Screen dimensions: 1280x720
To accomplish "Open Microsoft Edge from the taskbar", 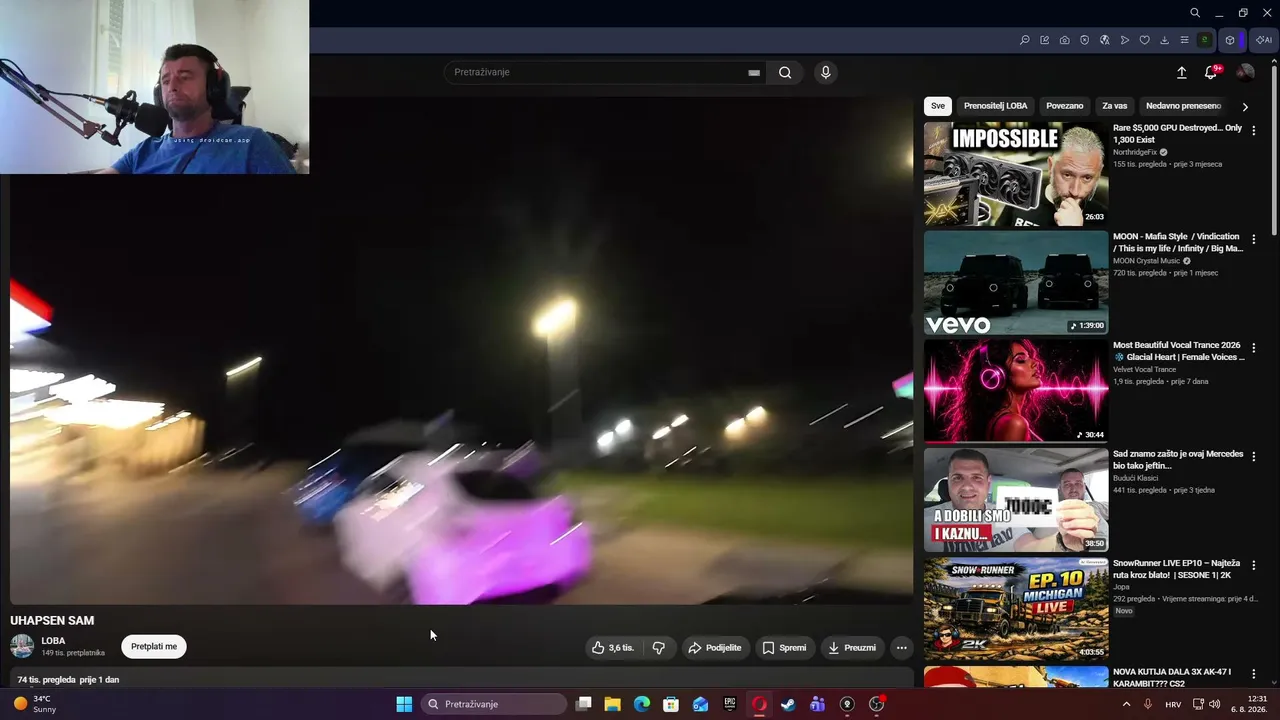I will [x=642, y=704].
